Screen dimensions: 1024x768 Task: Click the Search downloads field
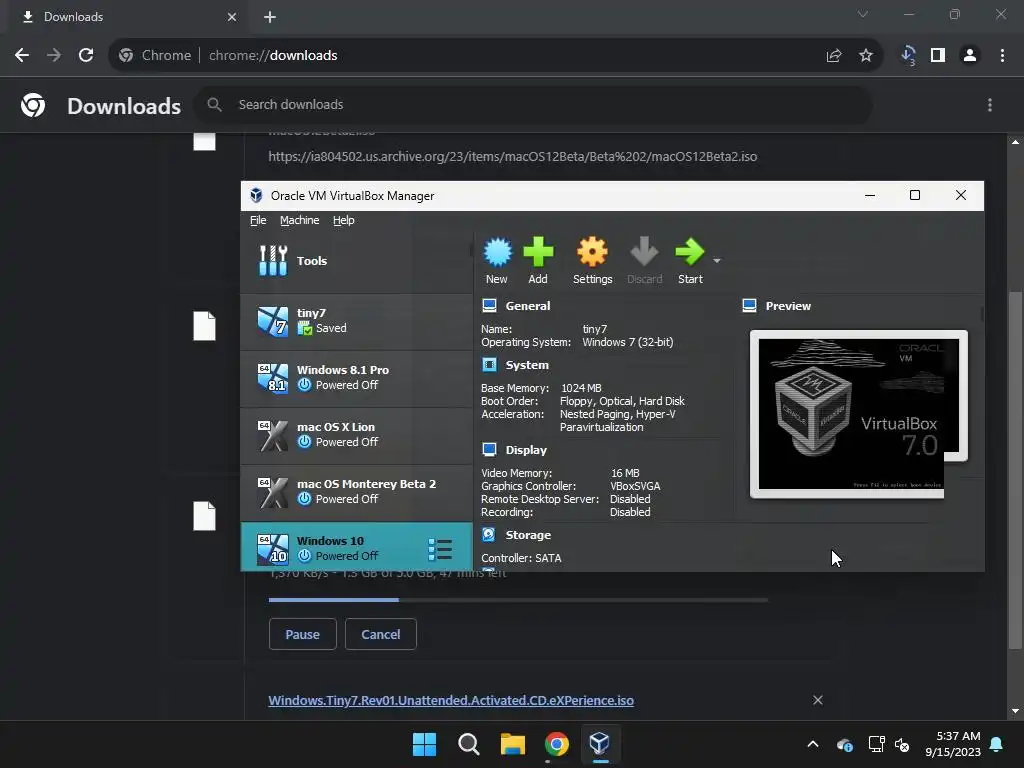pyautogui.click(x=532, y=104)
